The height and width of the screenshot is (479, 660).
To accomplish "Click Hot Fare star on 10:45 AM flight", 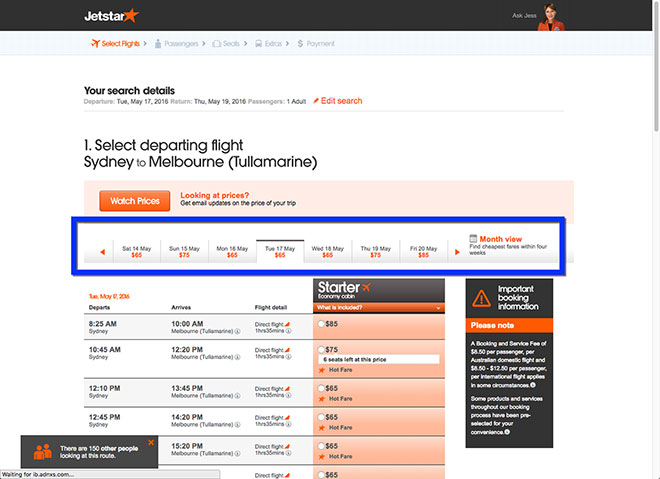I will point(322,370).
